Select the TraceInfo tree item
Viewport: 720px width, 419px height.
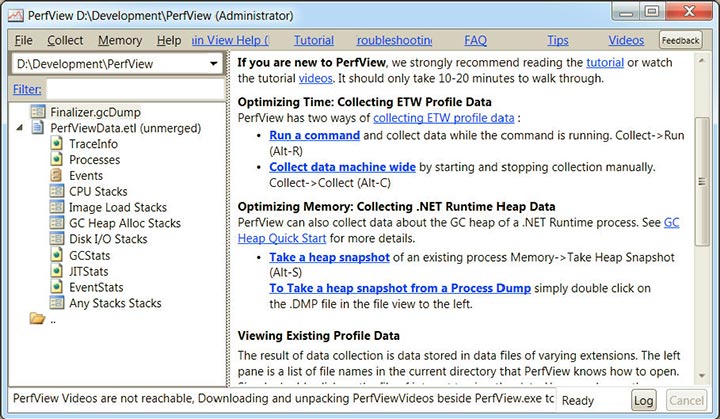93,144
